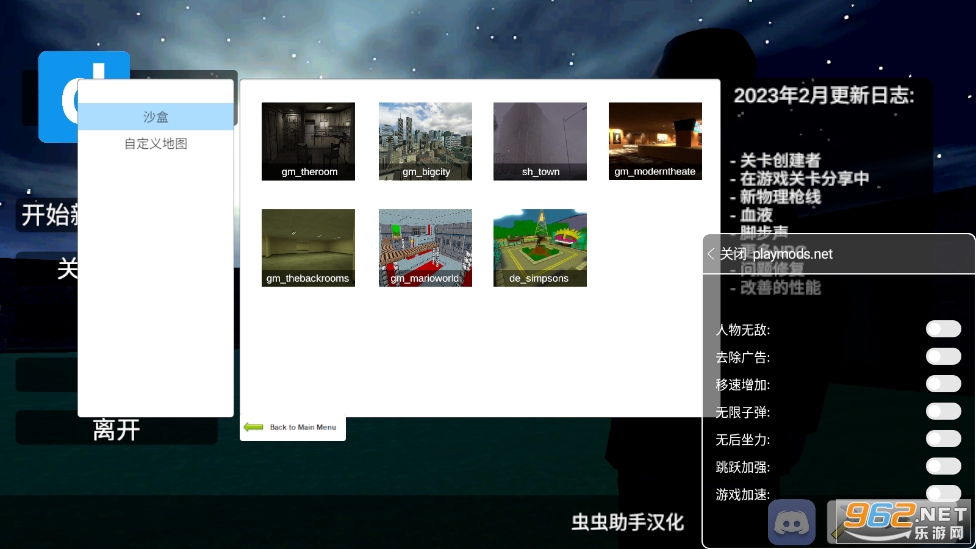This screenshot has width=976, height=549.
Task: Click the playmods.net label
Action: point(792,254)
